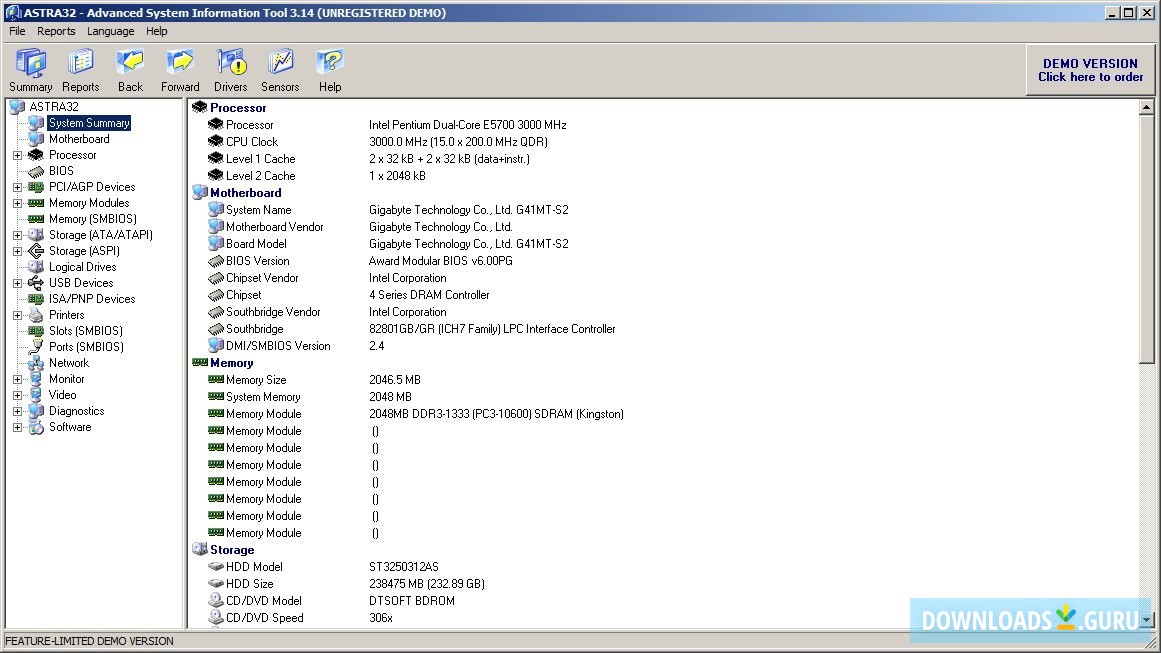Select BIOS in the sidebar tree
This screenshot has height=653, width=1161.
point(61,170)
